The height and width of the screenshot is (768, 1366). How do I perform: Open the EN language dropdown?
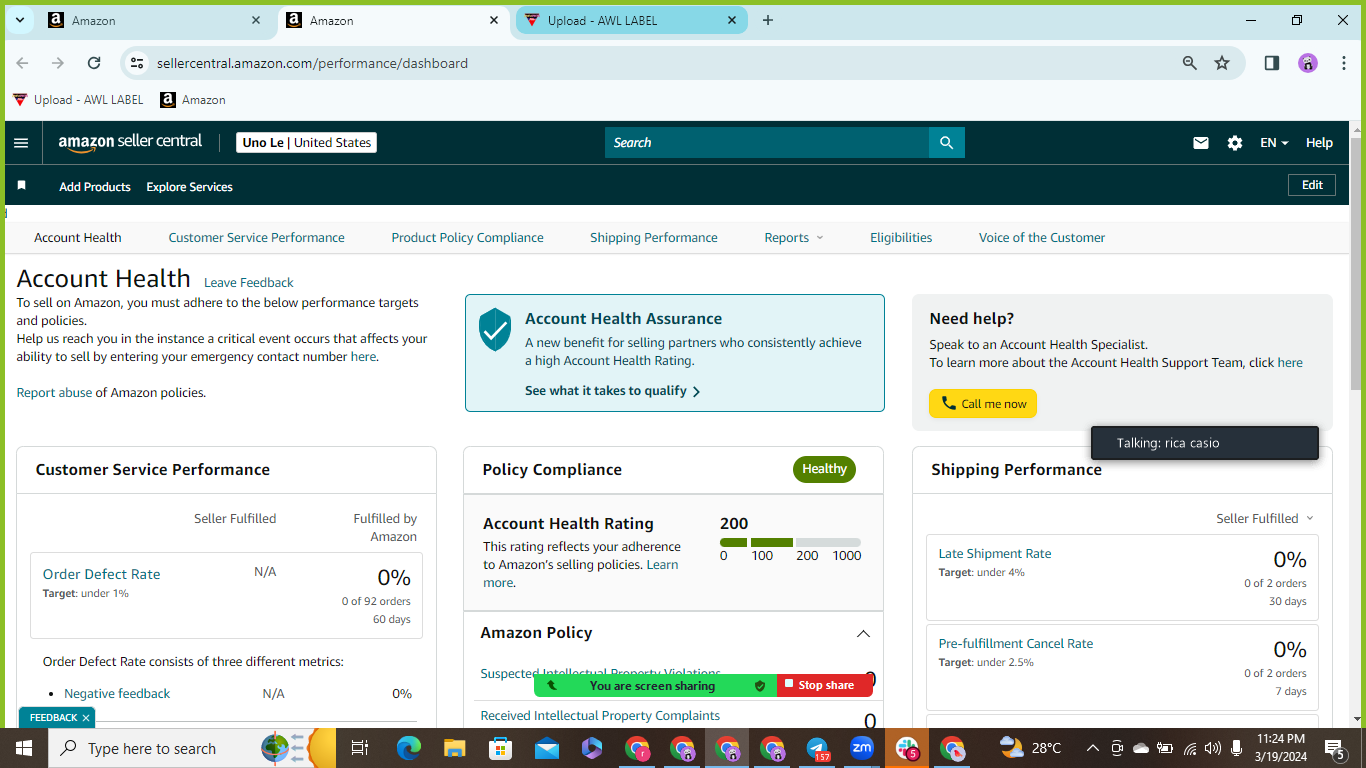(x=1274, y=143)
